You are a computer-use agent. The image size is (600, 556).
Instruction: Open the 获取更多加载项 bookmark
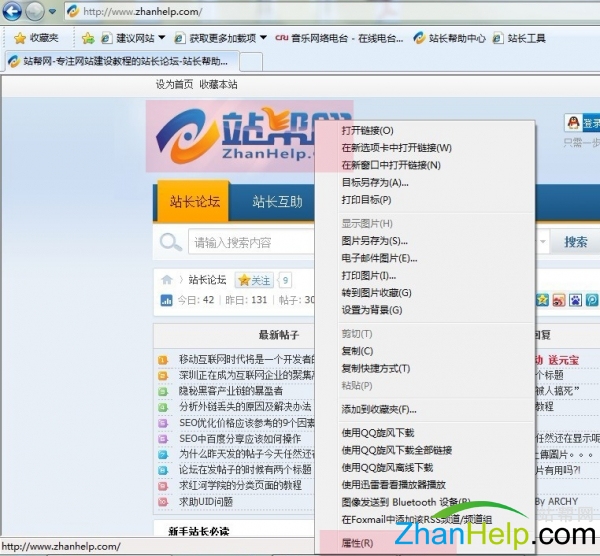tap(215, 38)
